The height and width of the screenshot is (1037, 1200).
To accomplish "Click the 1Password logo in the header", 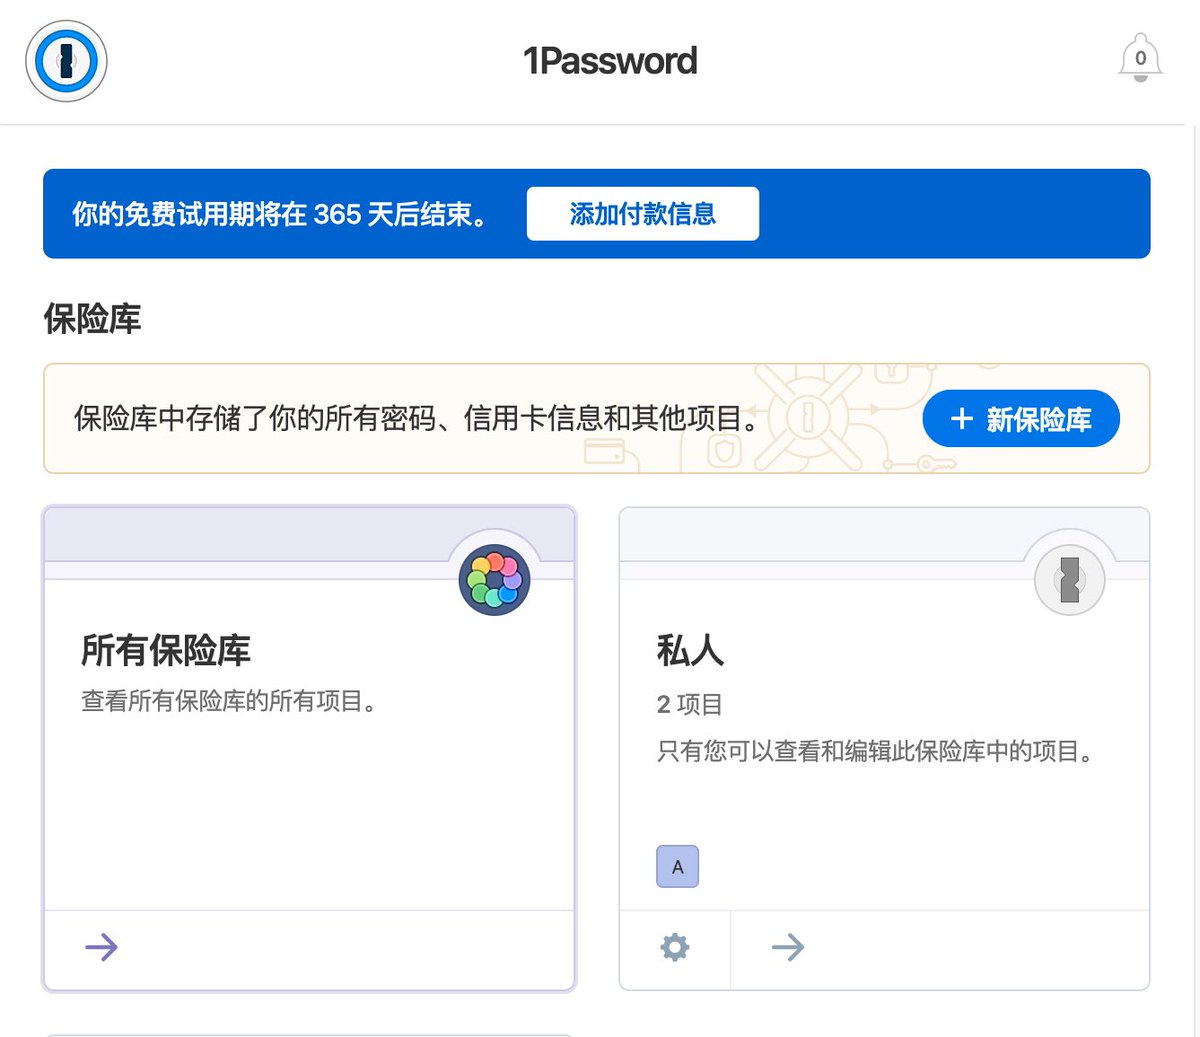I will pyautogui.click(x=65, y=61).
